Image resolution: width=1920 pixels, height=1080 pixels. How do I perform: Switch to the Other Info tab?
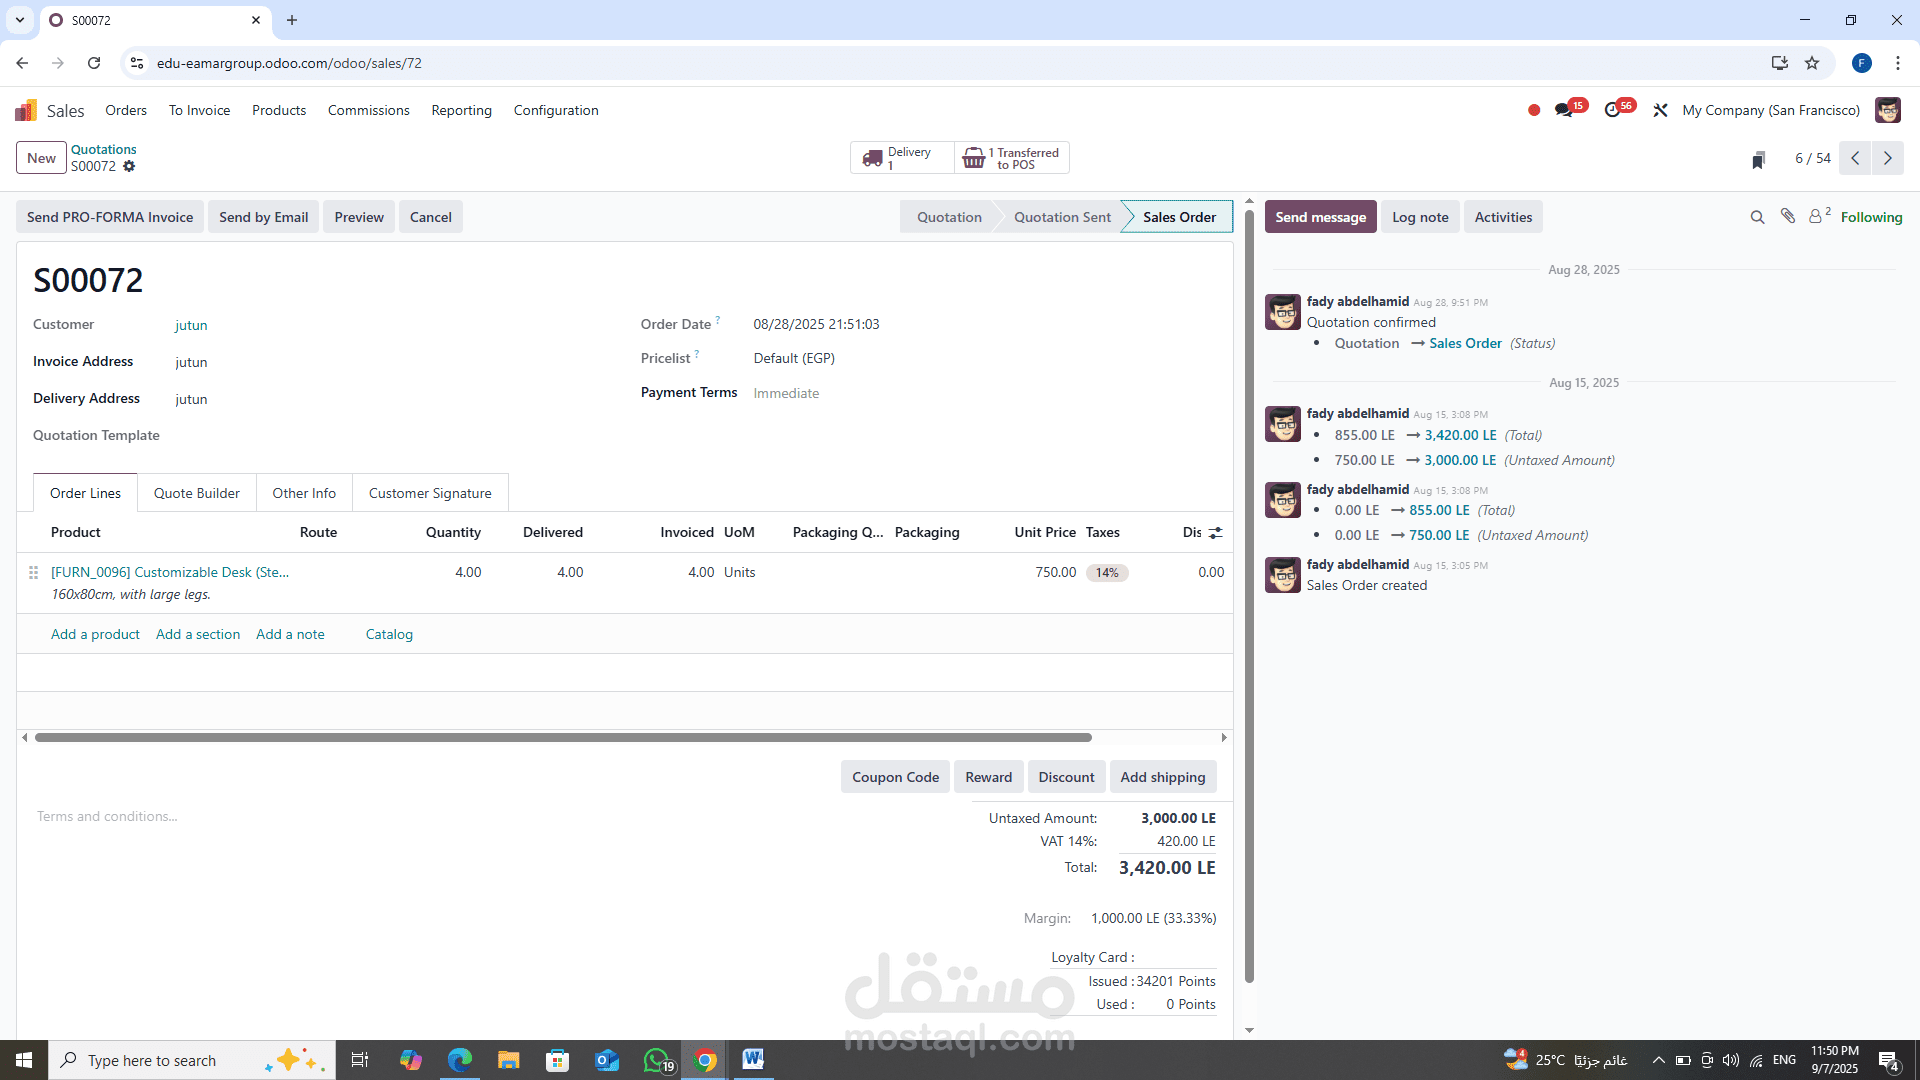point(304,493)
